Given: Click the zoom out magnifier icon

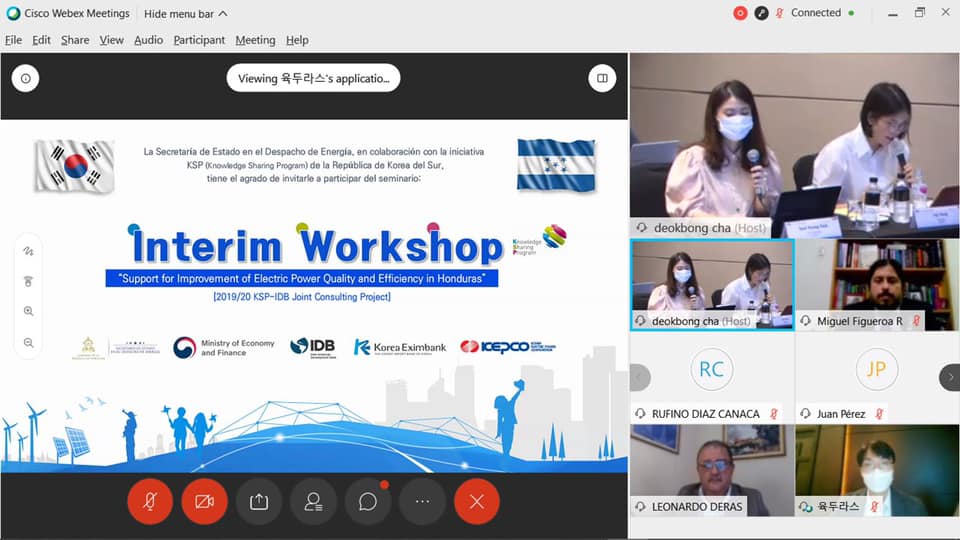Looking at the screenshot, I should point(28,342).
